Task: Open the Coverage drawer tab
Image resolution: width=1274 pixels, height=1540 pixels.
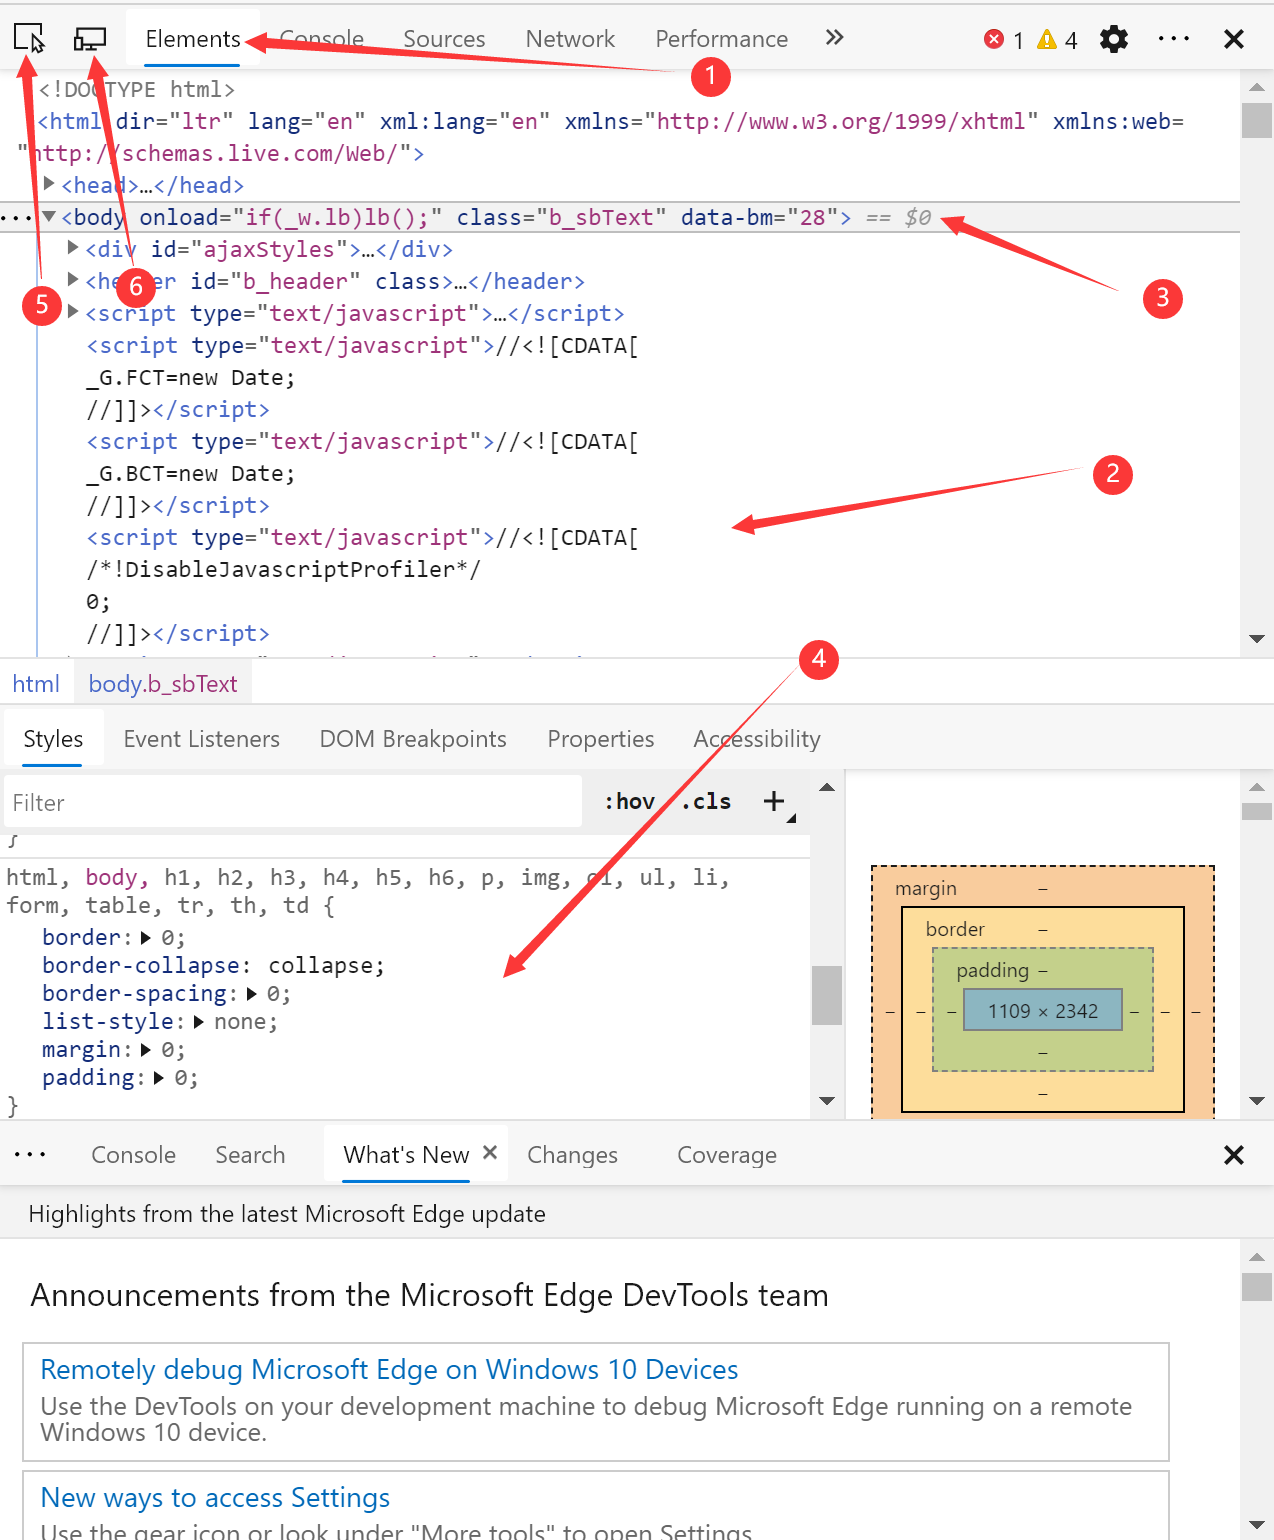Action: pyautogui.click(x=726, y=1155)
